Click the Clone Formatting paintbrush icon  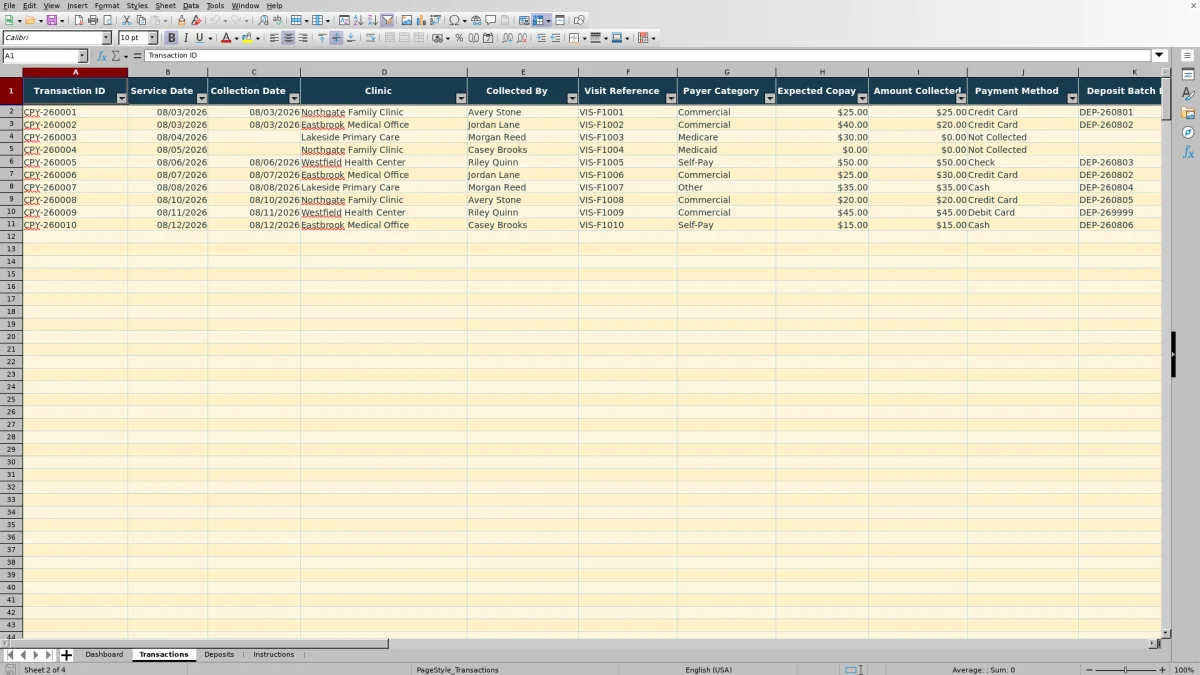[x=181, y=20]
